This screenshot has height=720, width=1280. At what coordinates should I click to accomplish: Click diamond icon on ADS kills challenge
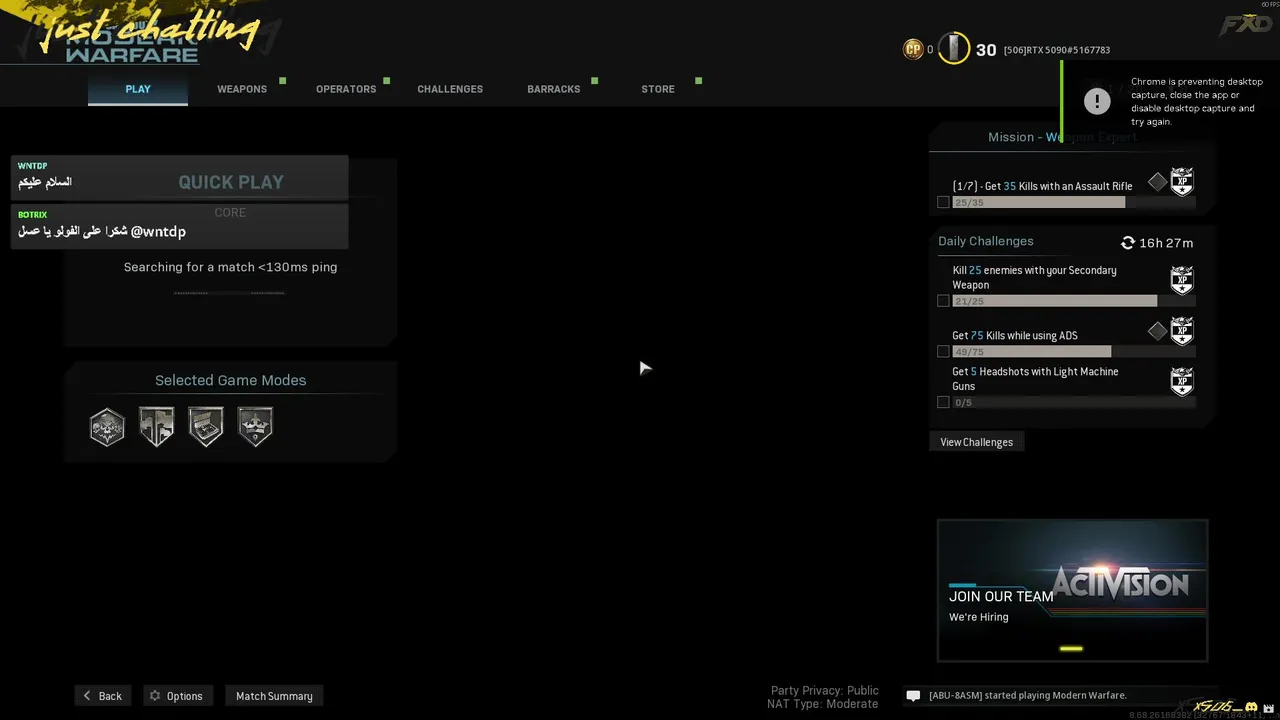pos(1157,330)
